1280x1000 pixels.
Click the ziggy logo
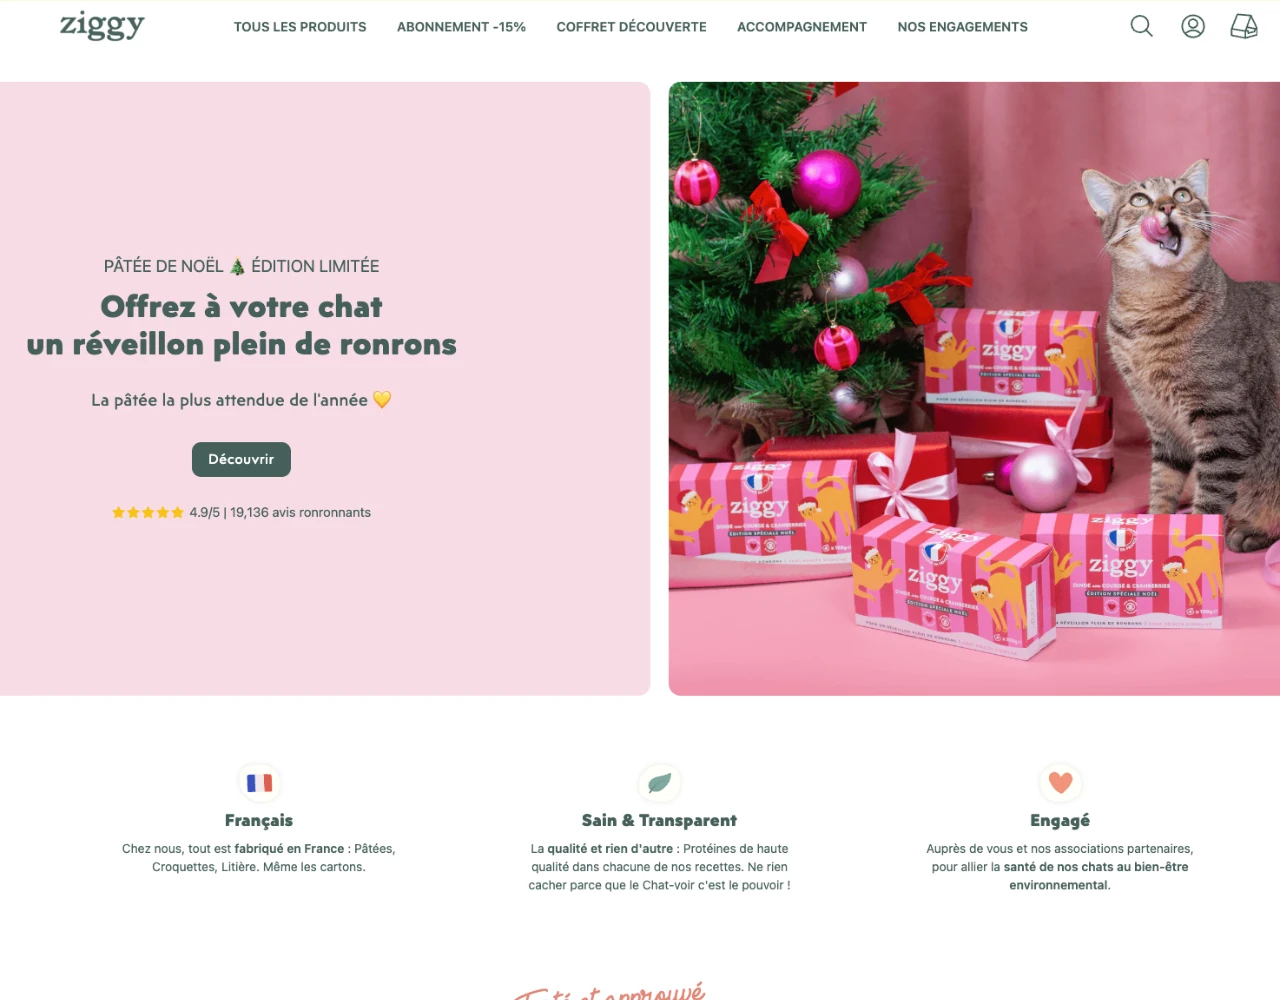click(x=102, y=24)
